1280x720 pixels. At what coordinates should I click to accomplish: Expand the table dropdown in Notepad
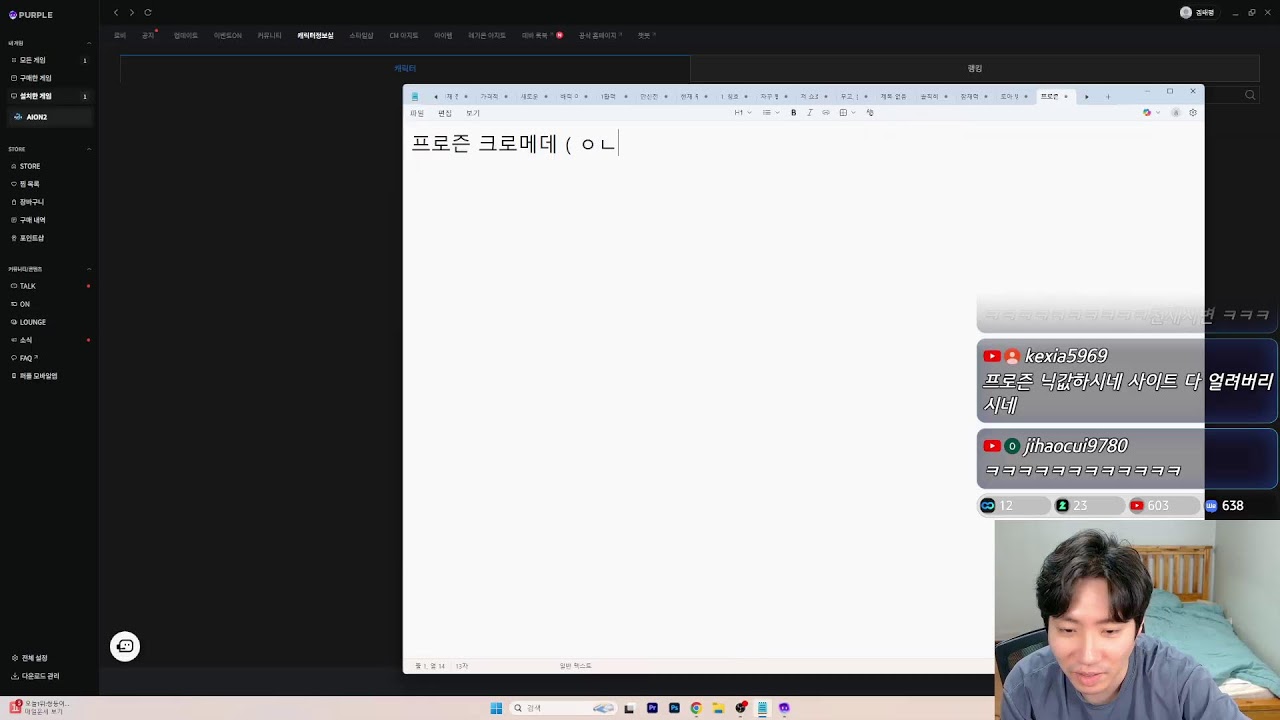[847, 113]
